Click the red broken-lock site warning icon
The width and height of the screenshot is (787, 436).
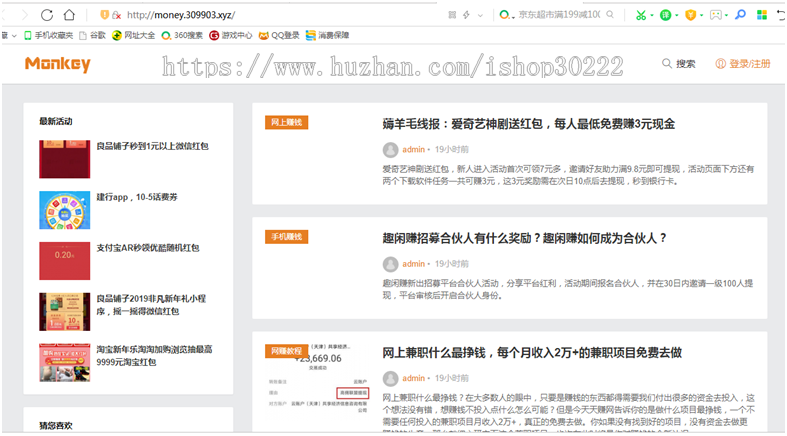click(116, 16)
